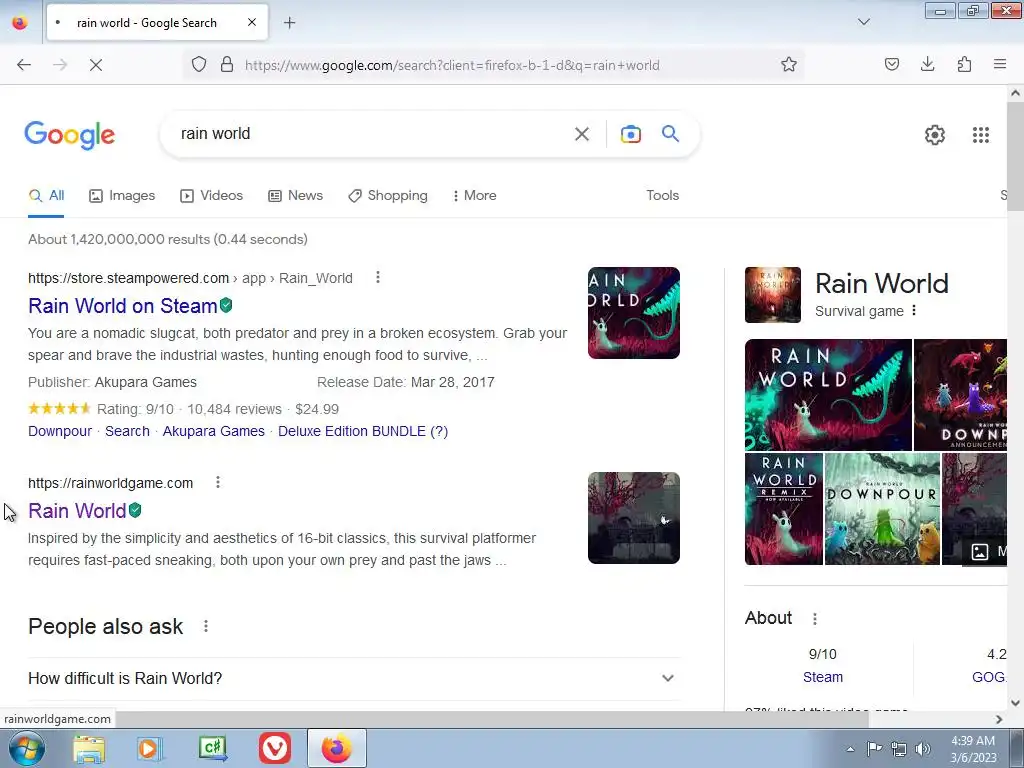Follow the Akupara Games sitelink

(x=214, y=431)
